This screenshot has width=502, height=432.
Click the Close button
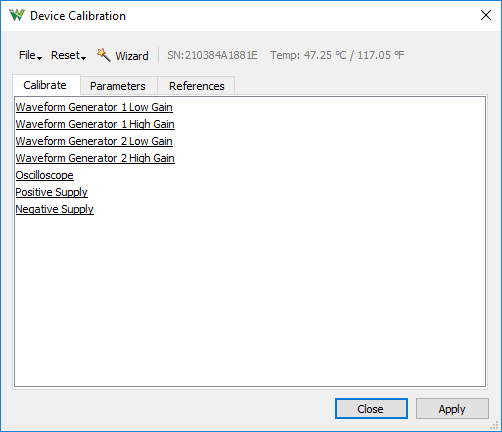[x=371, y=409]
